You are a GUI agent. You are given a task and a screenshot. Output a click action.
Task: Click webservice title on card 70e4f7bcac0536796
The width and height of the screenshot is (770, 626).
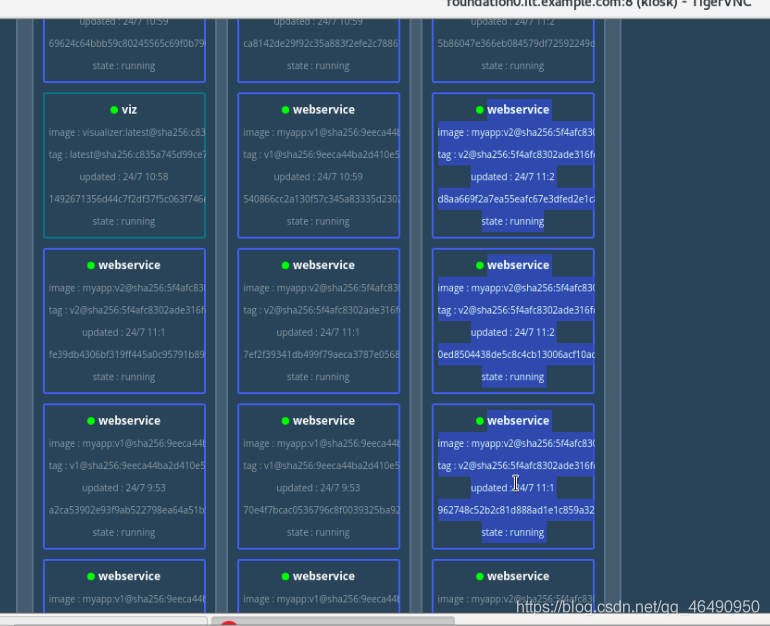(324, 421)
